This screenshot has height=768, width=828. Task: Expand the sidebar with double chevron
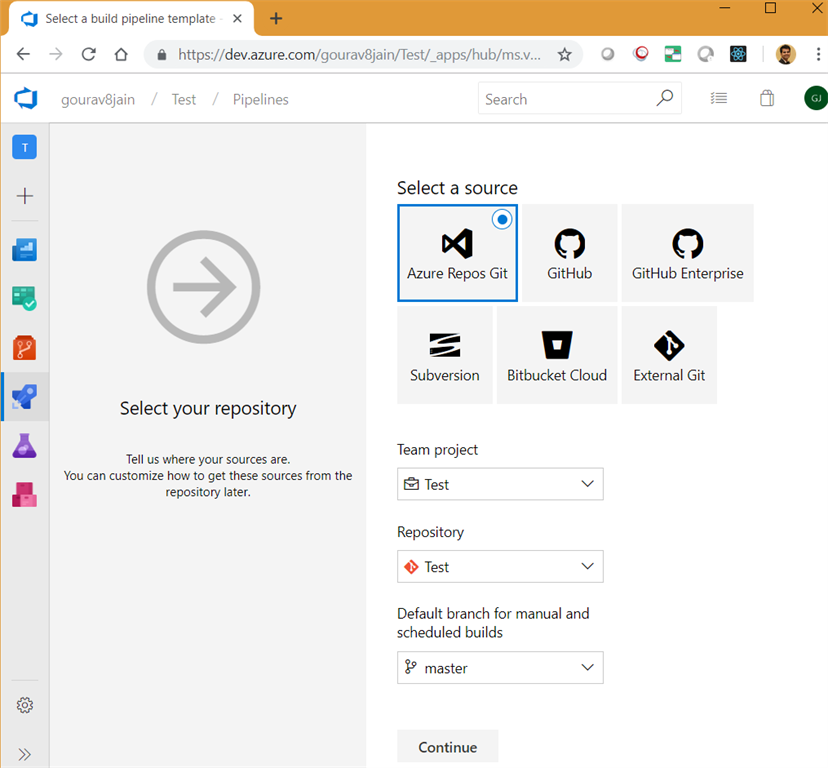24,754
